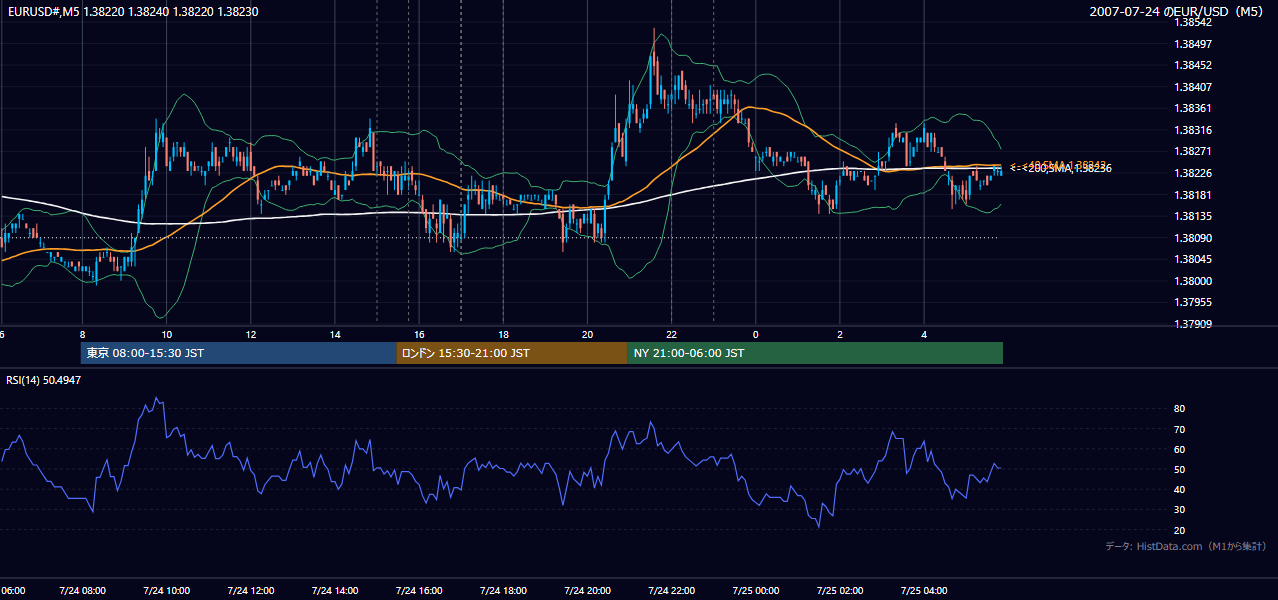Viewport: 1278px width, 600px height.
Task: Click the 7/24 14:00 bottom time label
Action: pyautogui.click(x=335, y=591)
